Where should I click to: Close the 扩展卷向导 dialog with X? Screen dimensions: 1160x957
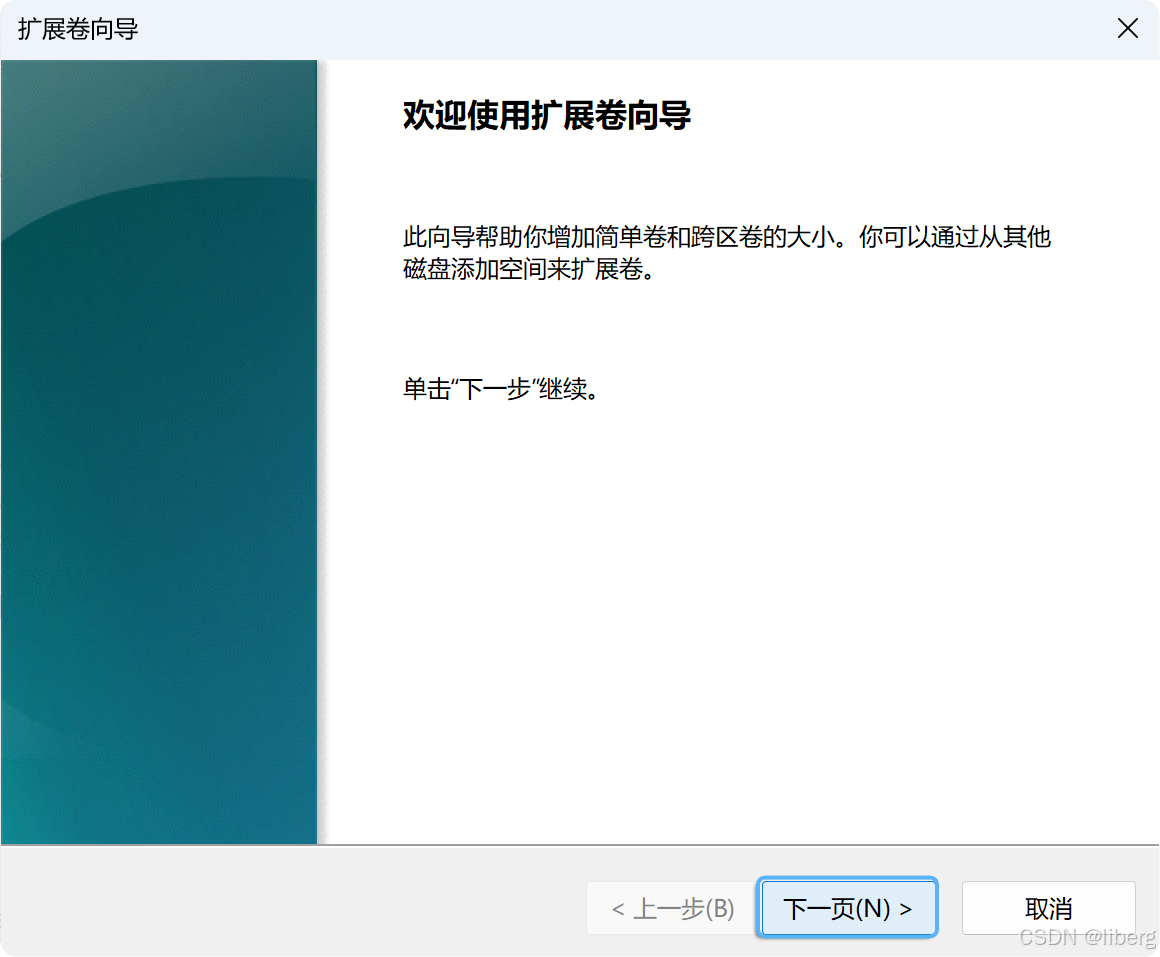(x=1127, y=29)
